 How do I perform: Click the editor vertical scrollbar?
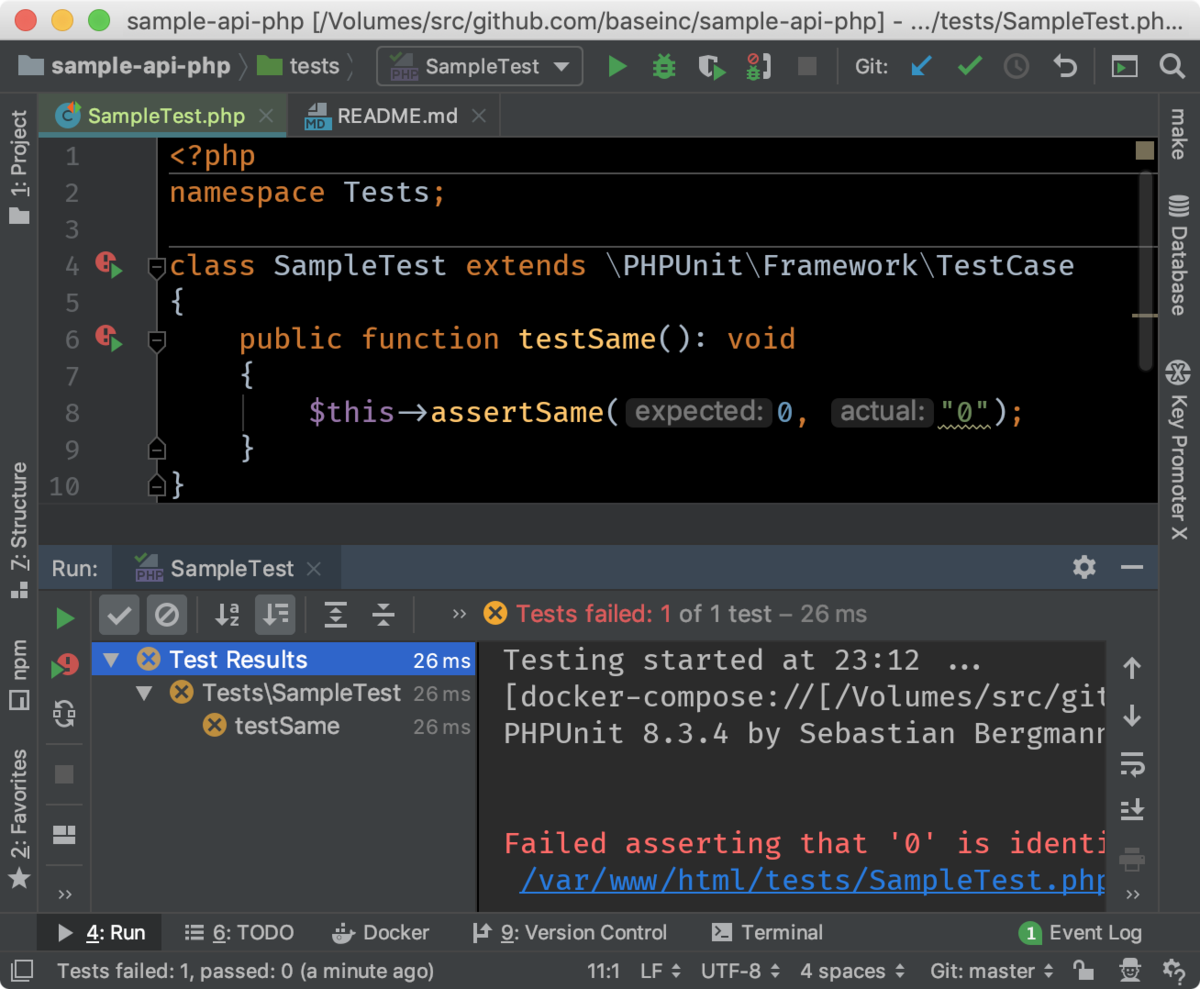pos(1145,270)
